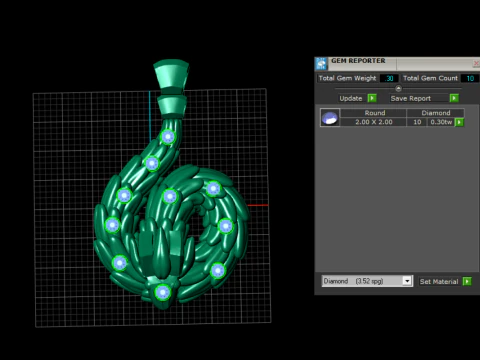Click the Total Gem Weight value .30
Viewport: 480px width, 360px height.
click(x=389, y=78)
